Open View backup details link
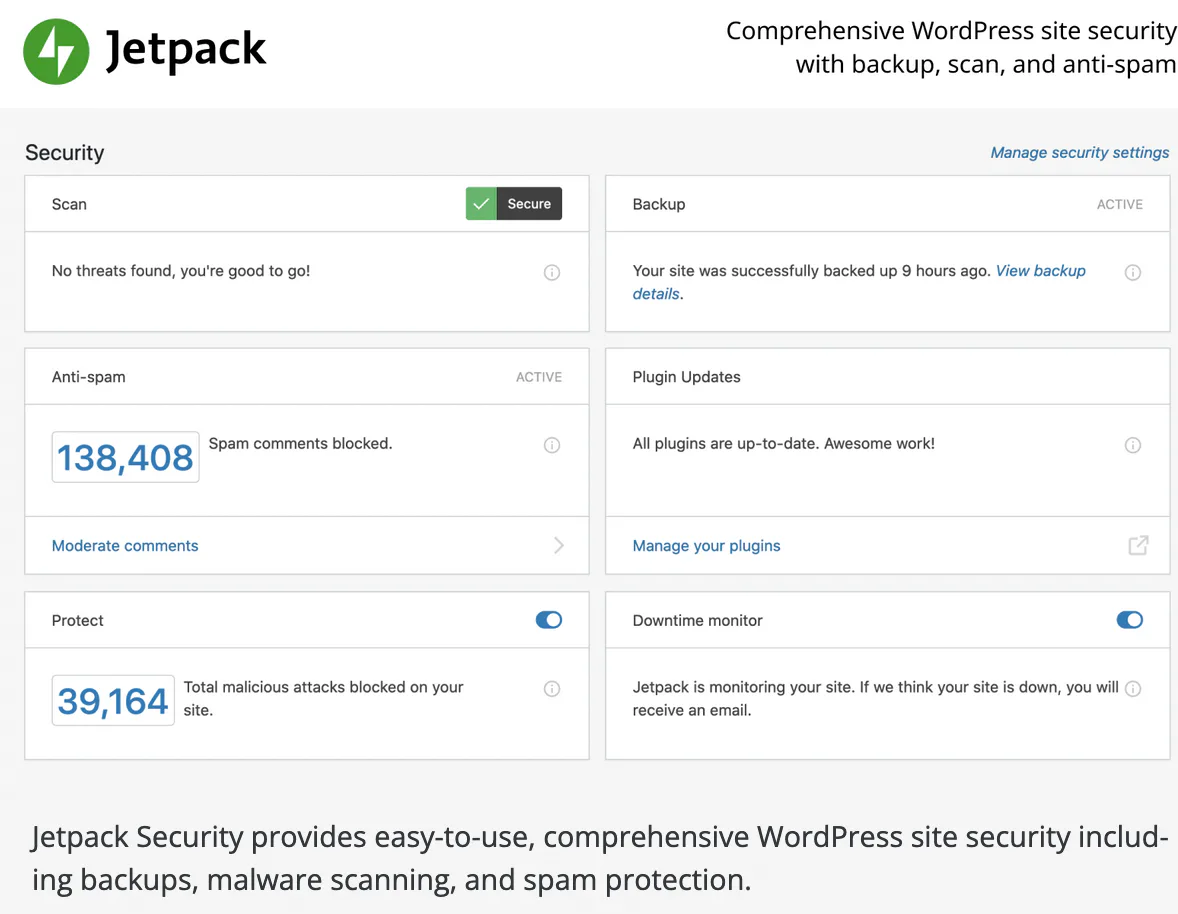 tap(859, 282)
